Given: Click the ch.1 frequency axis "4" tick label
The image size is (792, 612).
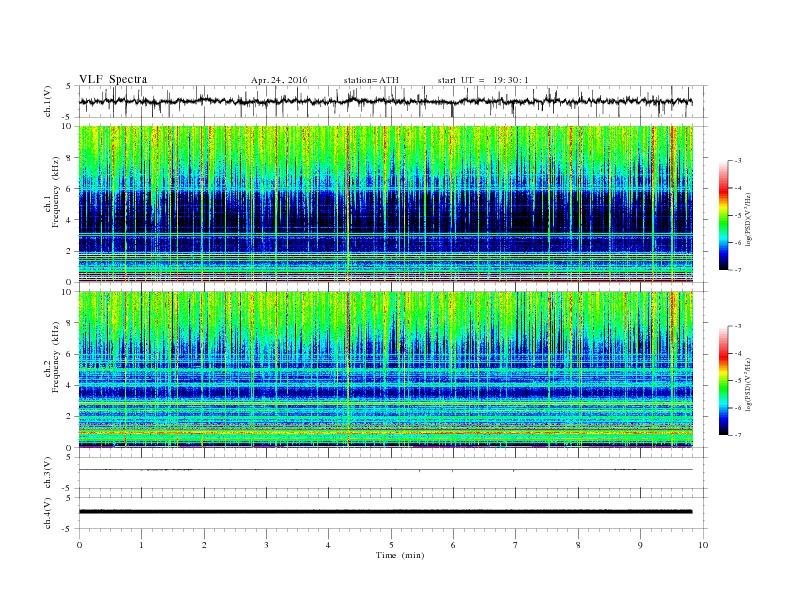Looking at the screenshot, I should click(70, 220).
